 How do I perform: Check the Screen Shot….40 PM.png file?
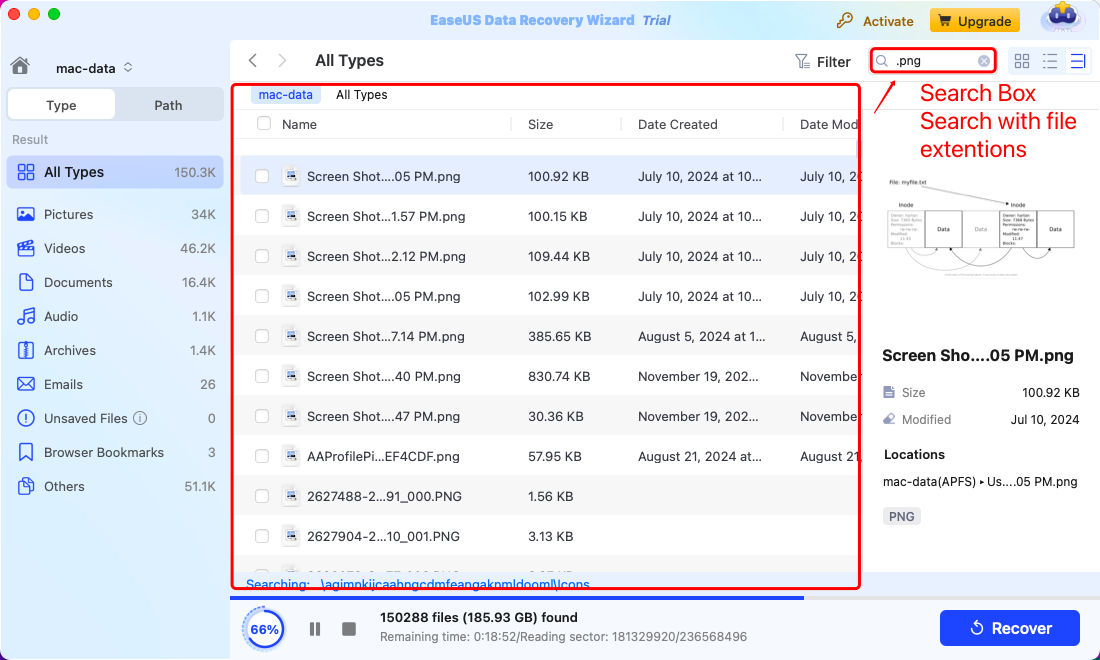262,376
